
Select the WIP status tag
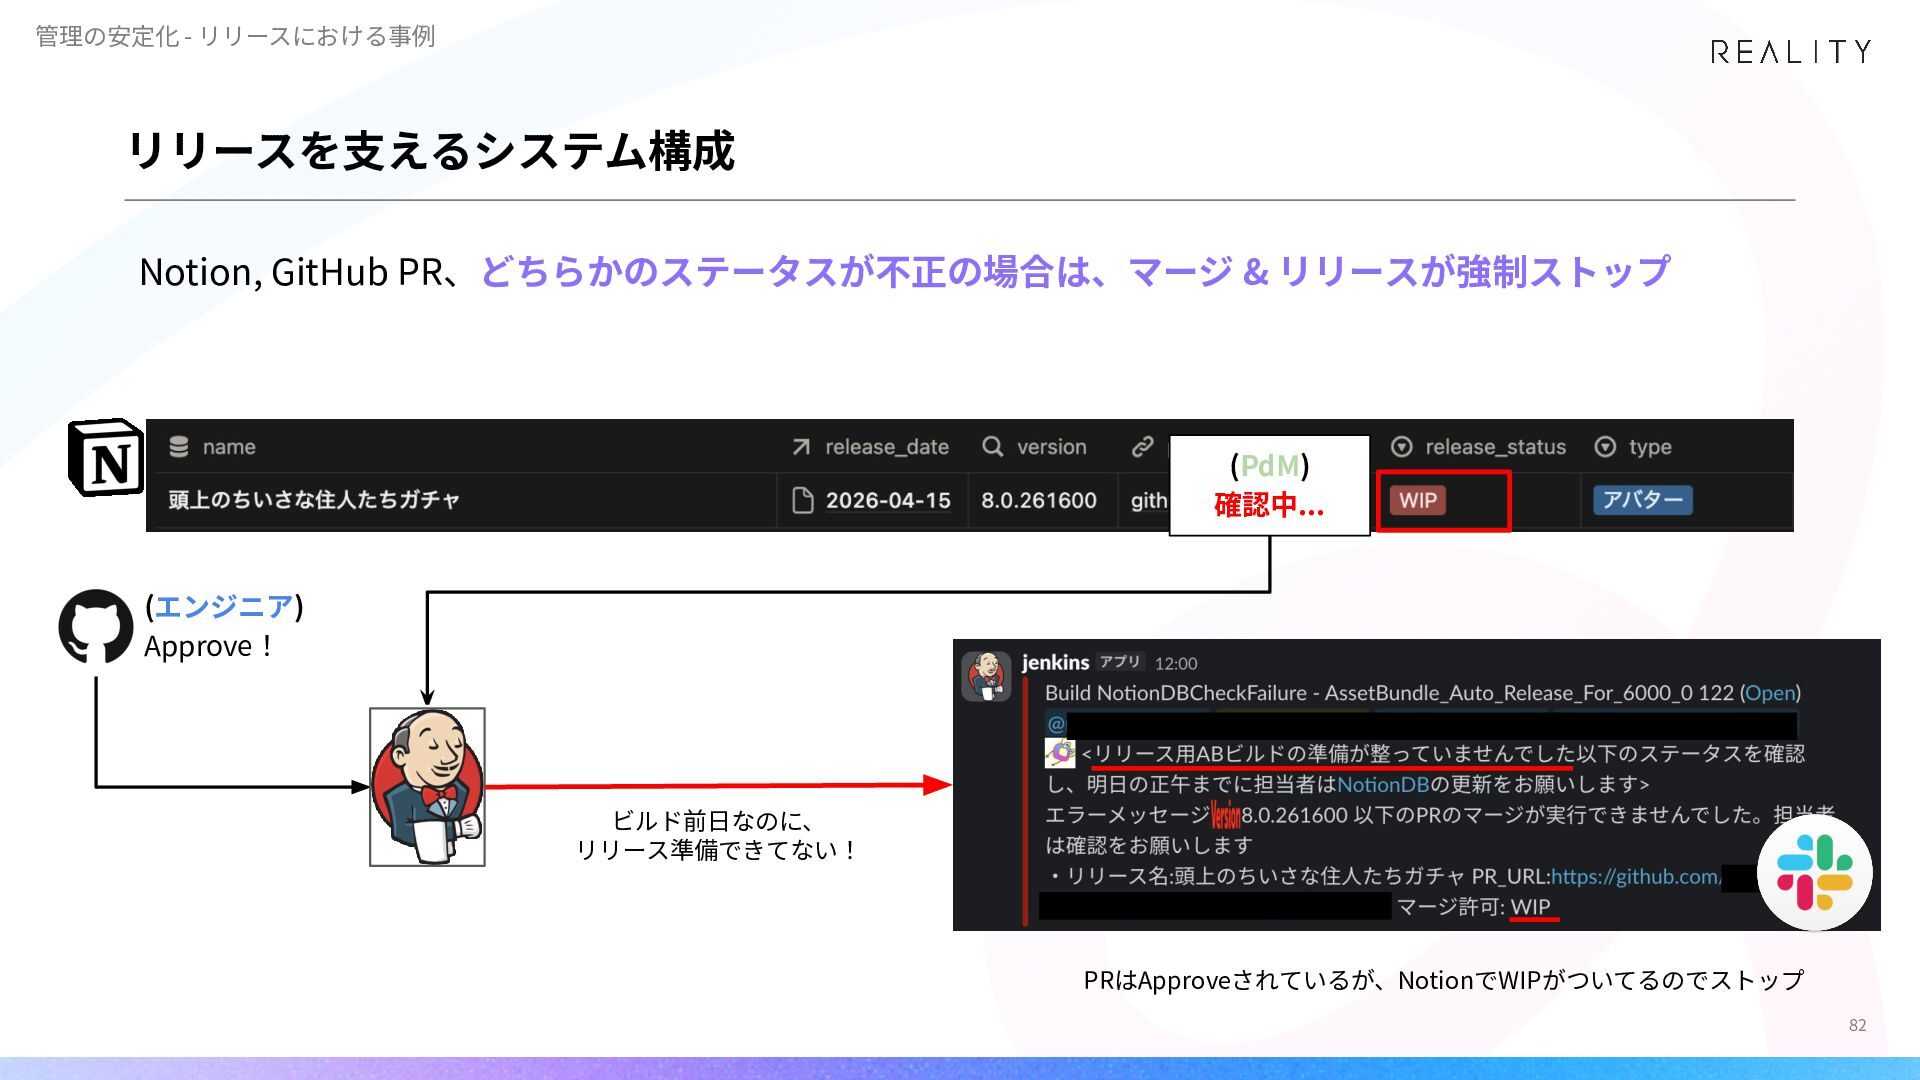[1418, 500]
